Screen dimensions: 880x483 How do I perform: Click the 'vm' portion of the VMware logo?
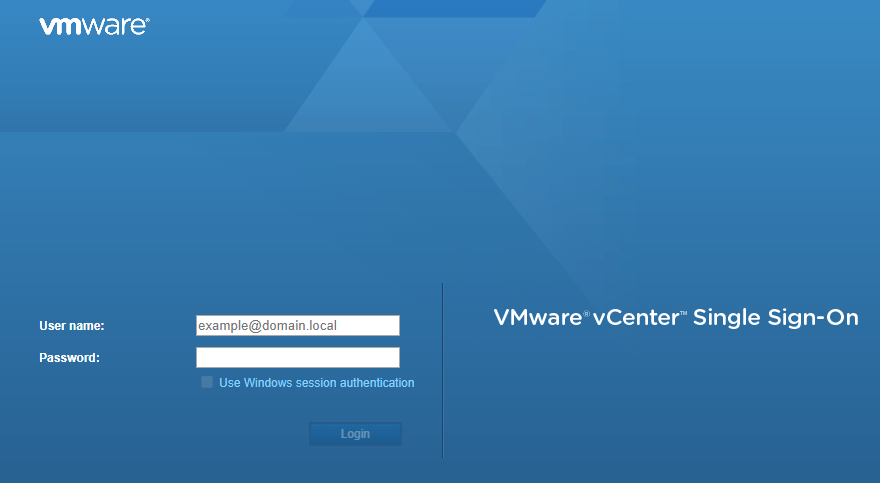click(60, 27)
